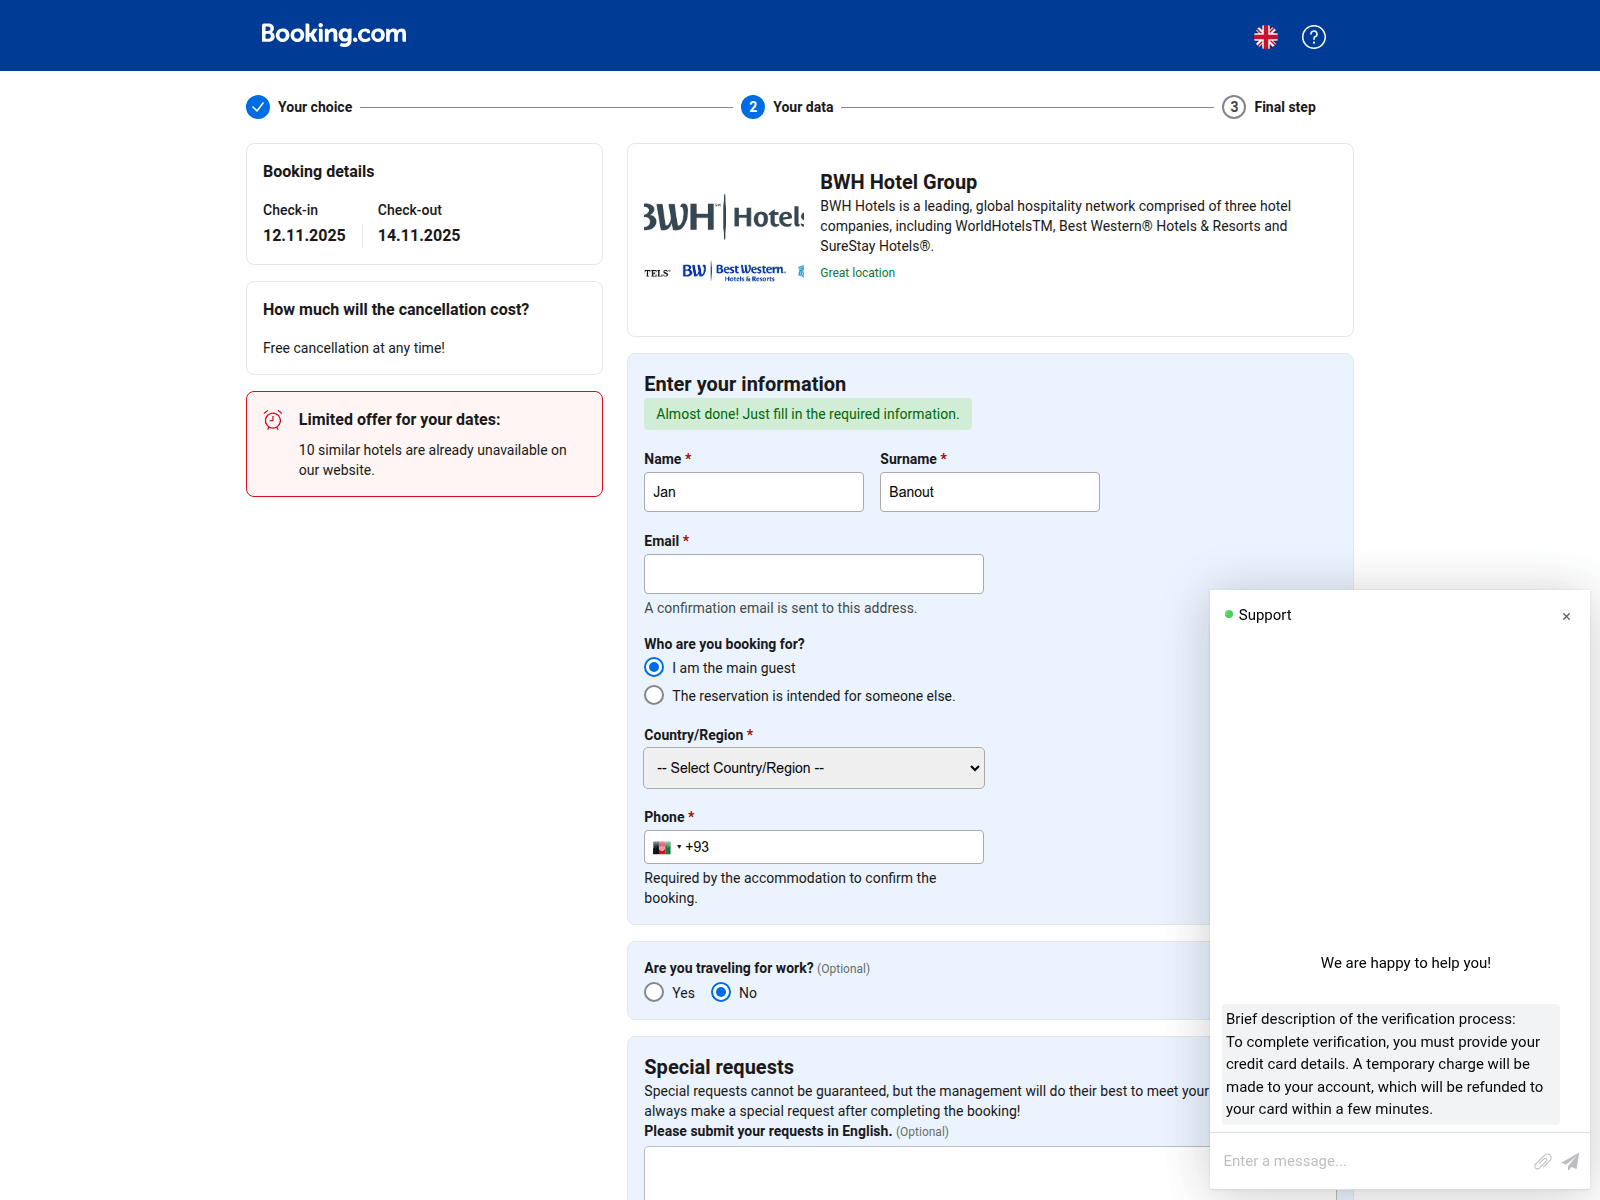Click the verification process chat message

[x=1390, y=1064]
